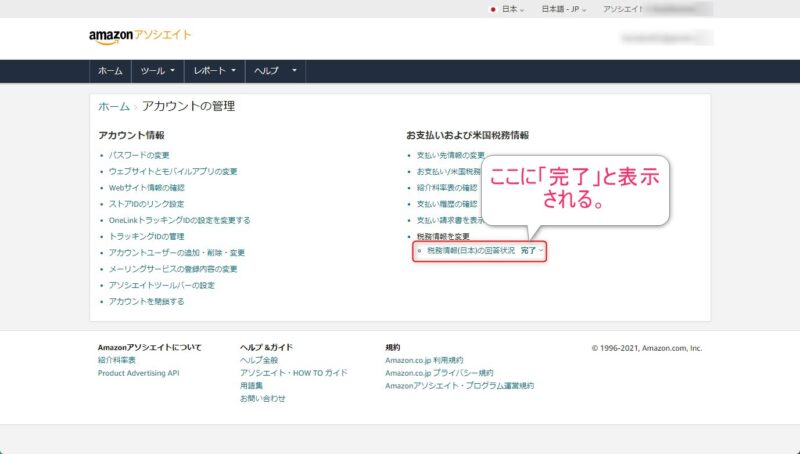Expand the 完了 status dropdown arrow
The height and width of the screenshot is (454, 800).
(x=541, y=250)
